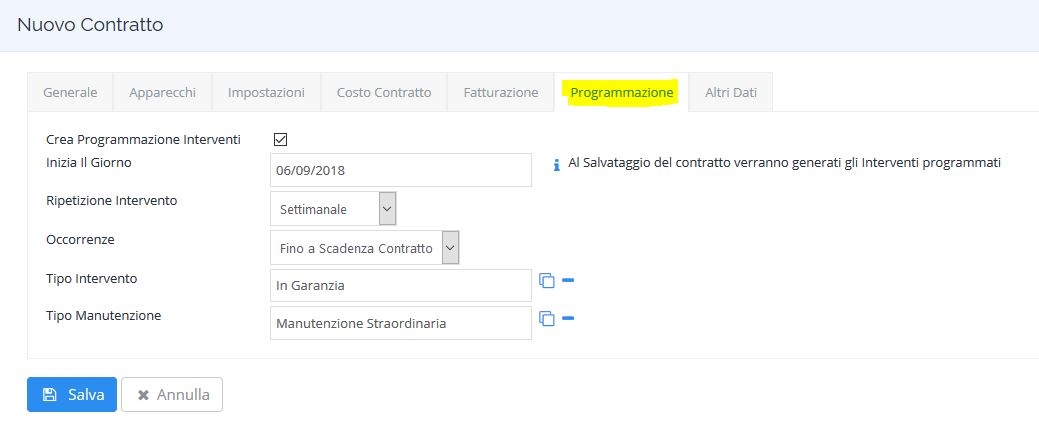Click the Salva button

[72, 395]
